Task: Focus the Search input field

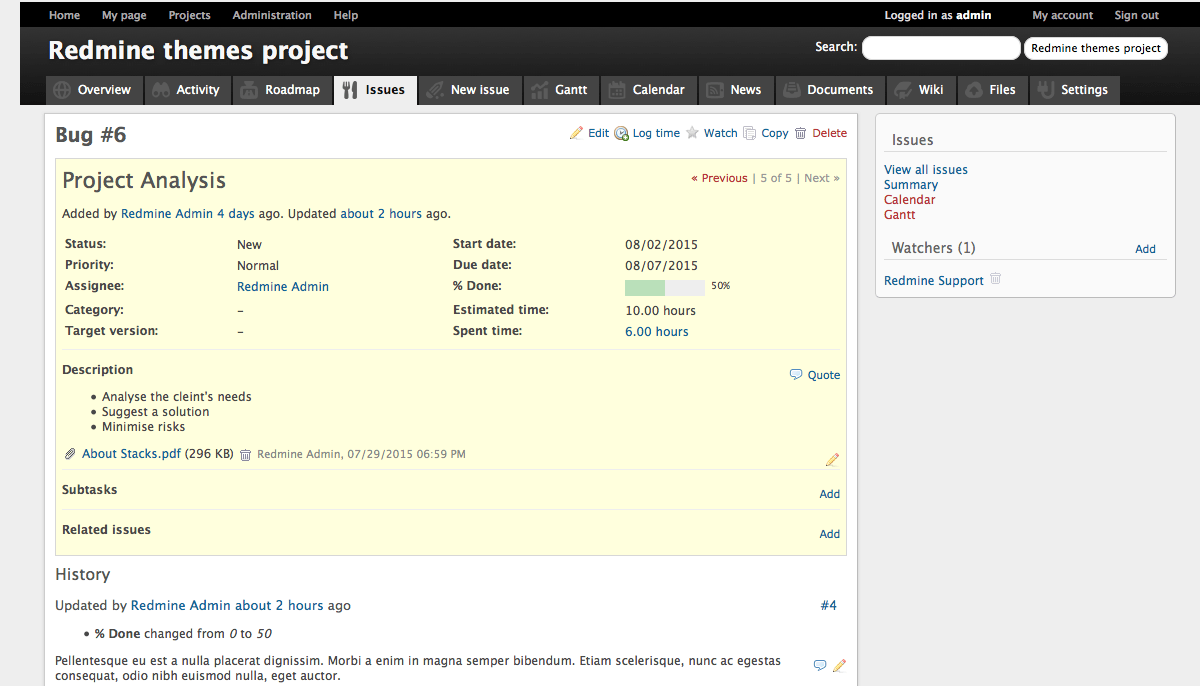Action: 941,48
